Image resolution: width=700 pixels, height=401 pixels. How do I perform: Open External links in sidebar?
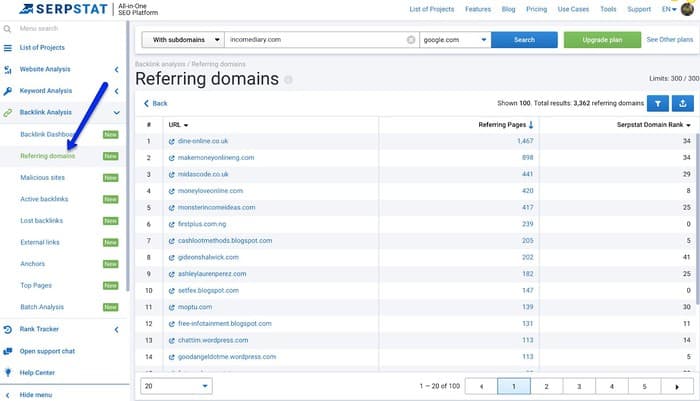pyautogui.click(x=40, y=242)
